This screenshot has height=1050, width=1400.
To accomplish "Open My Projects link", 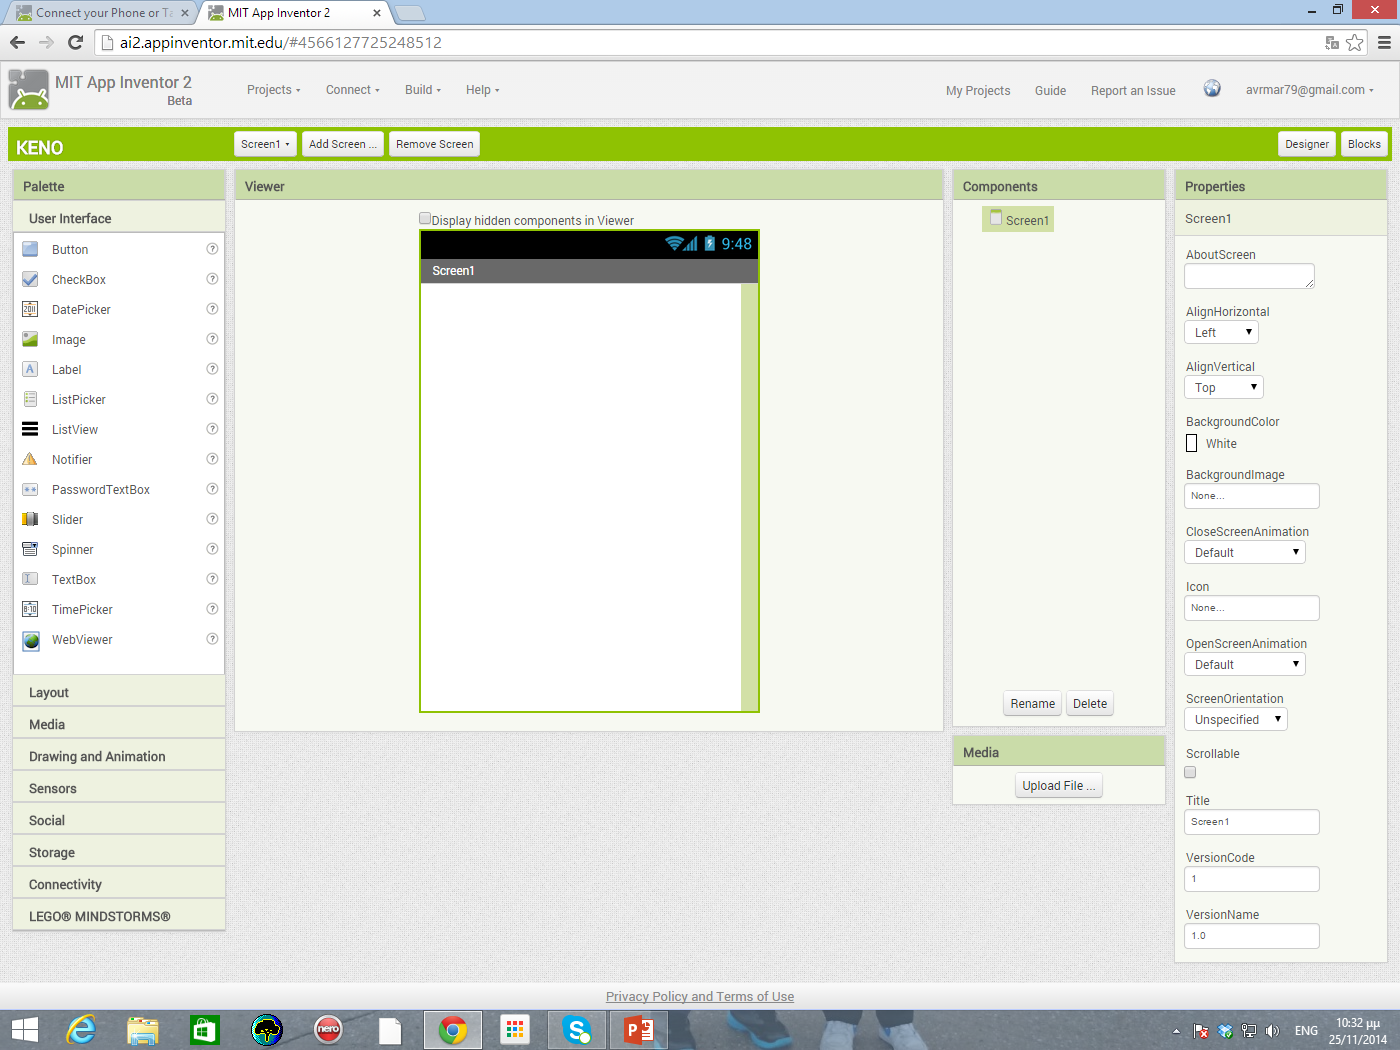I will pos(978,90).
